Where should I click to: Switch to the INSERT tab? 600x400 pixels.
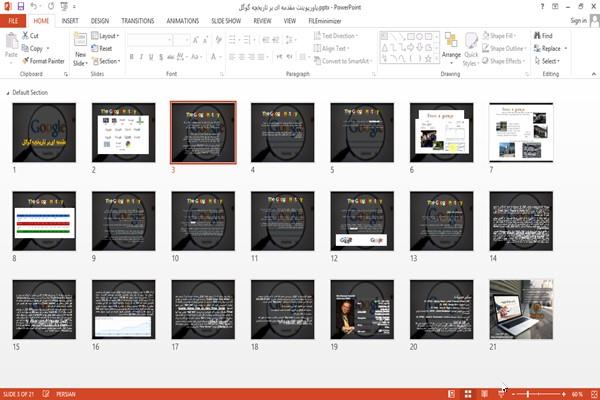click(70, 21)
